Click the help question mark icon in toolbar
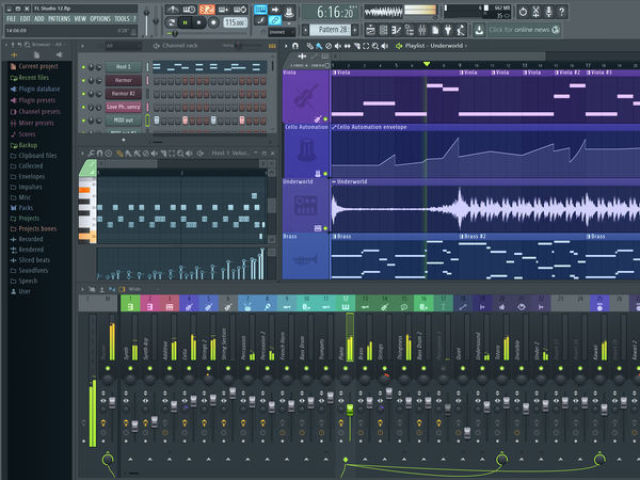This screenshot has width=640, height=480. [x=562, y=12]
